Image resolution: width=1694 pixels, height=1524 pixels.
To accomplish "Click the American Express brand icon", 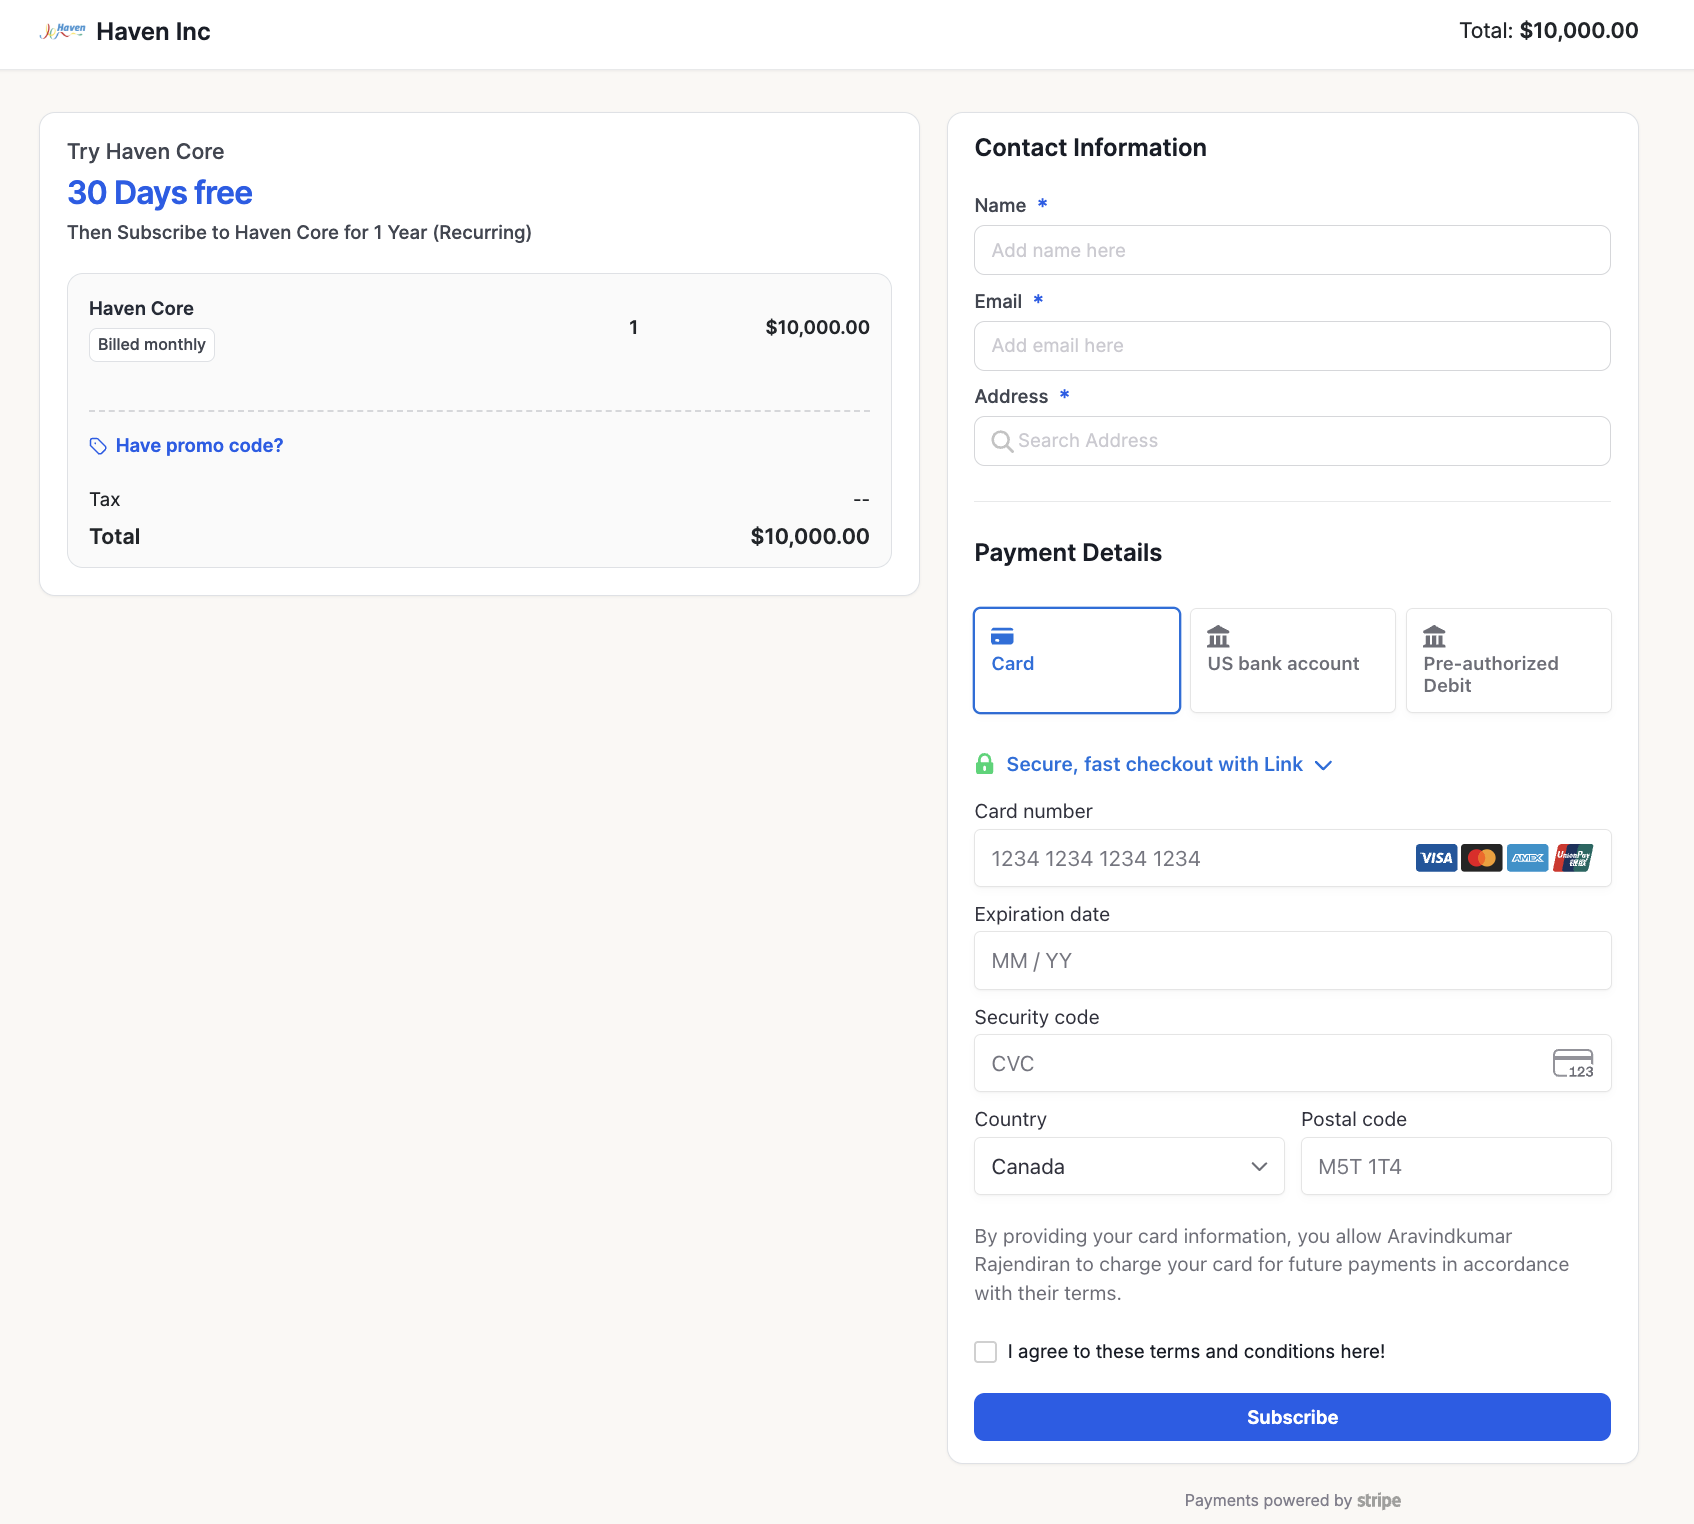I will click(x=1527, y=858).
